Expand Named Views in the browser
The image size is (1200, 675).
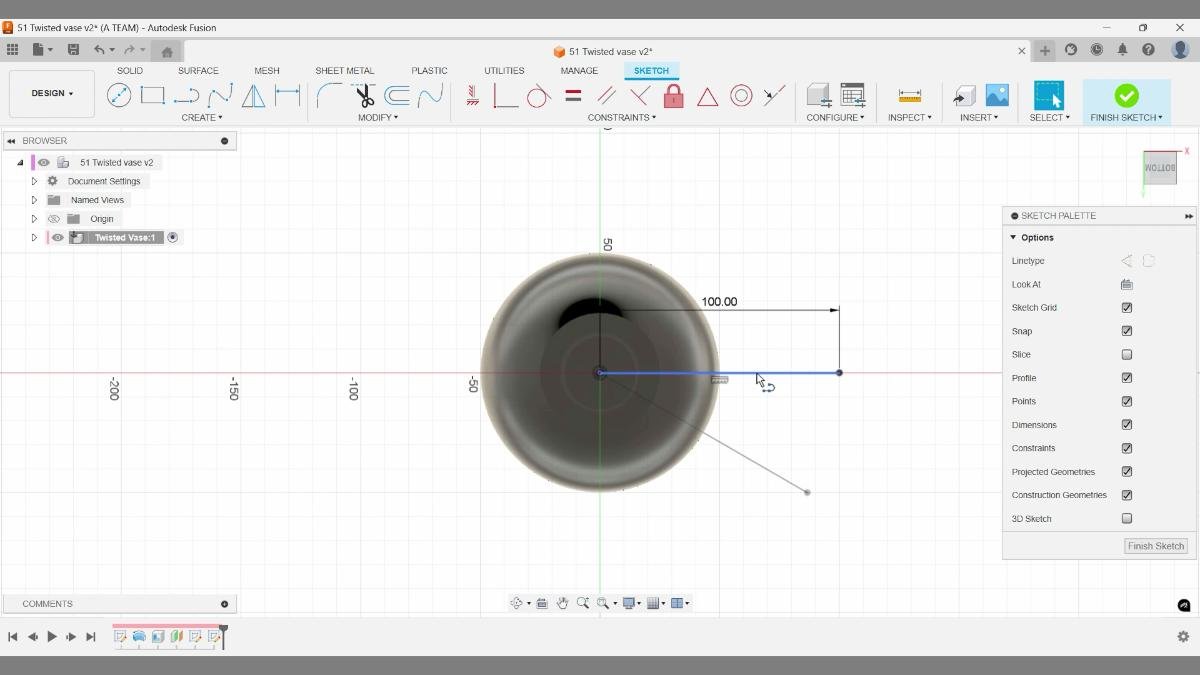34,199
